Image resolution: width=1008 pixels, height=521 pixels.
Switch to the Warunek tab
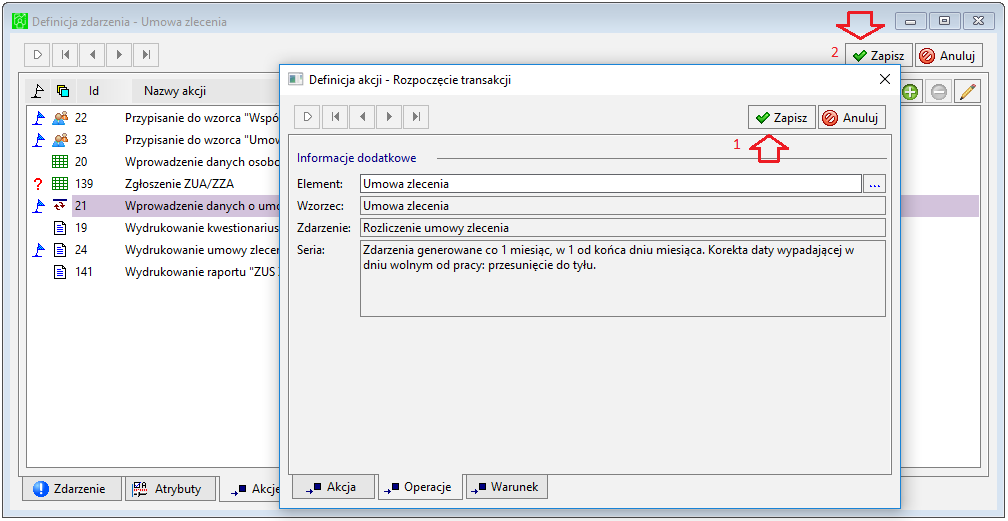[x=507, y=486]
